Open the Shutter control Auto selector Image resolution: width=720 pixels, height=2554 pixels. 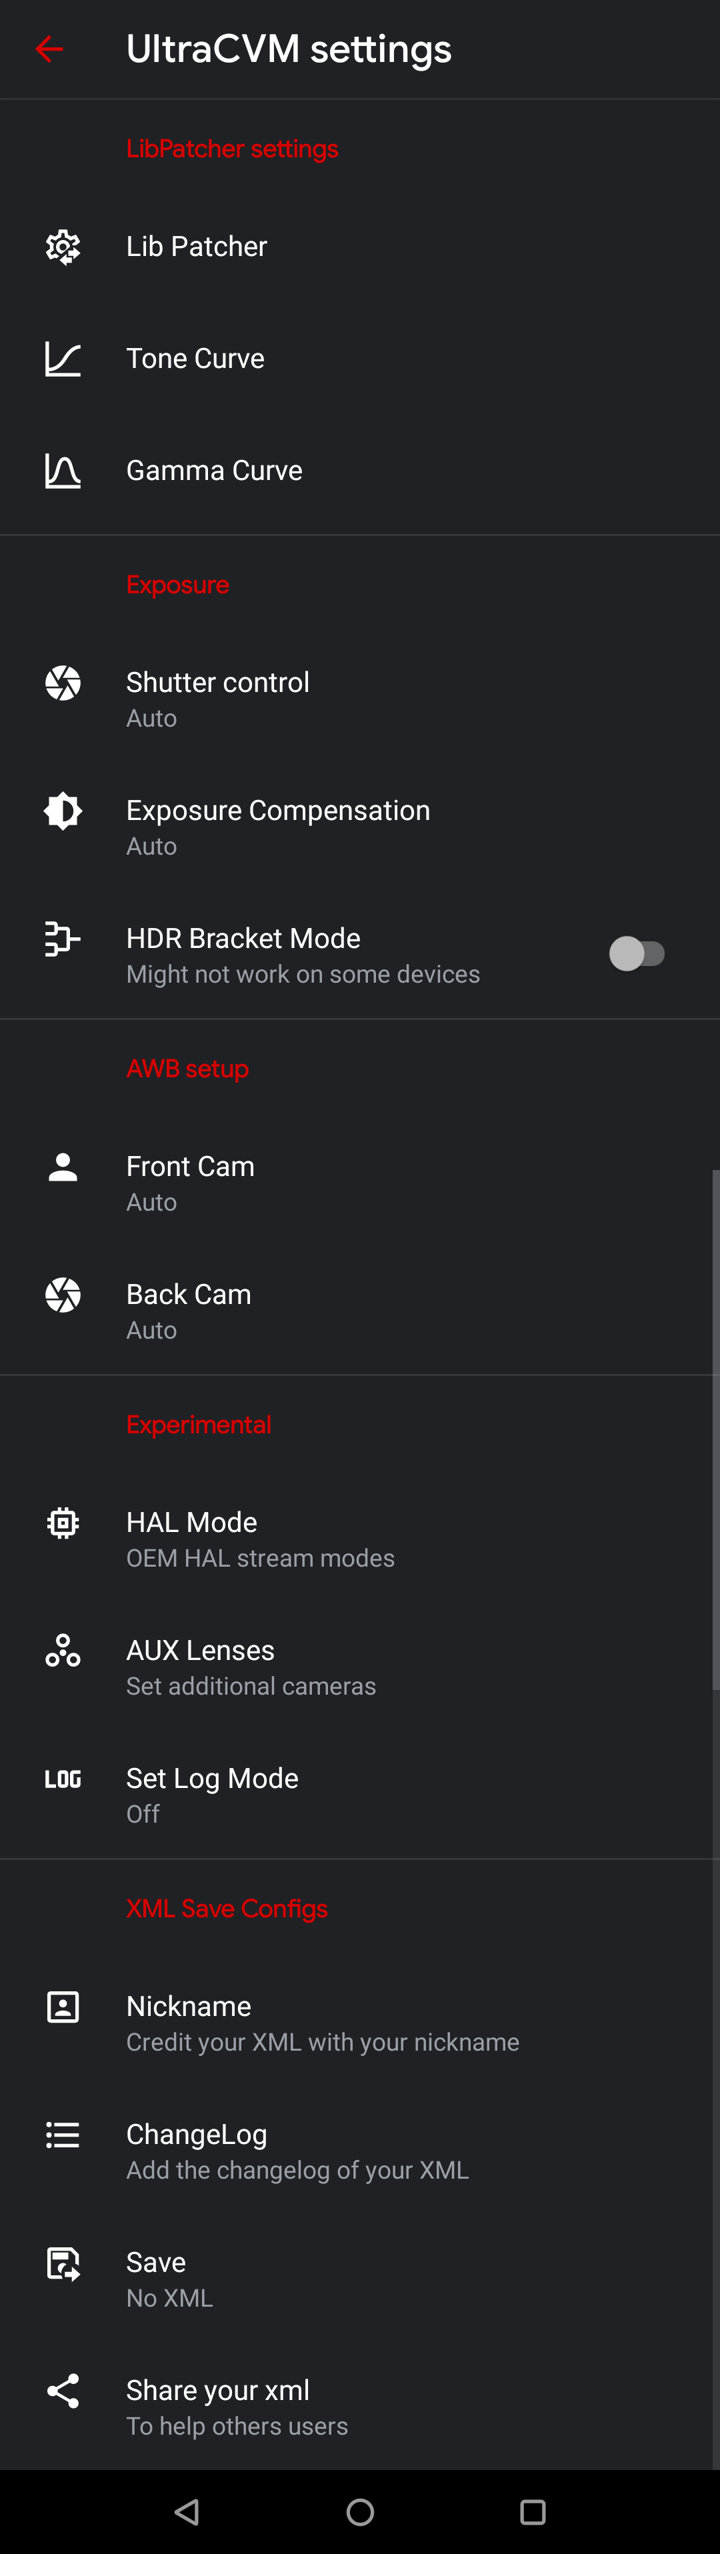300,698
